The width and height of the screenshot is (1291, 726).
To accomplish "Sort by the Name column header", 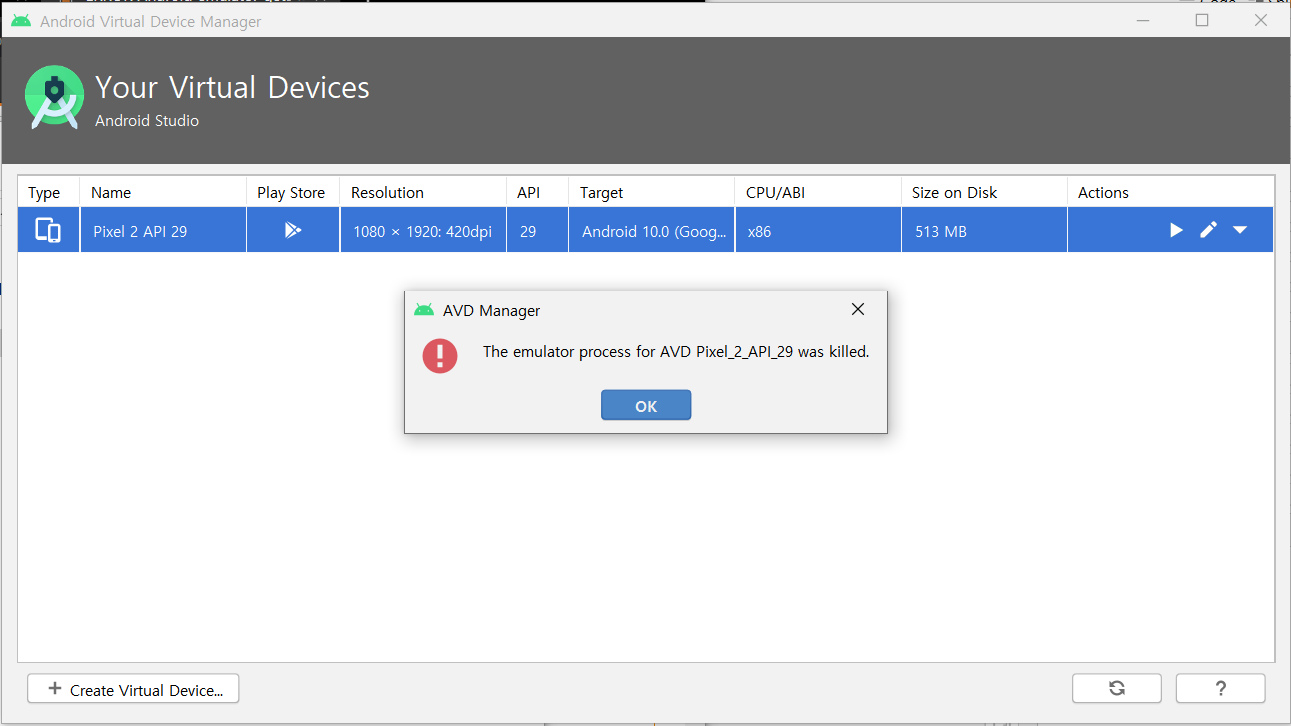I will 163,192.
